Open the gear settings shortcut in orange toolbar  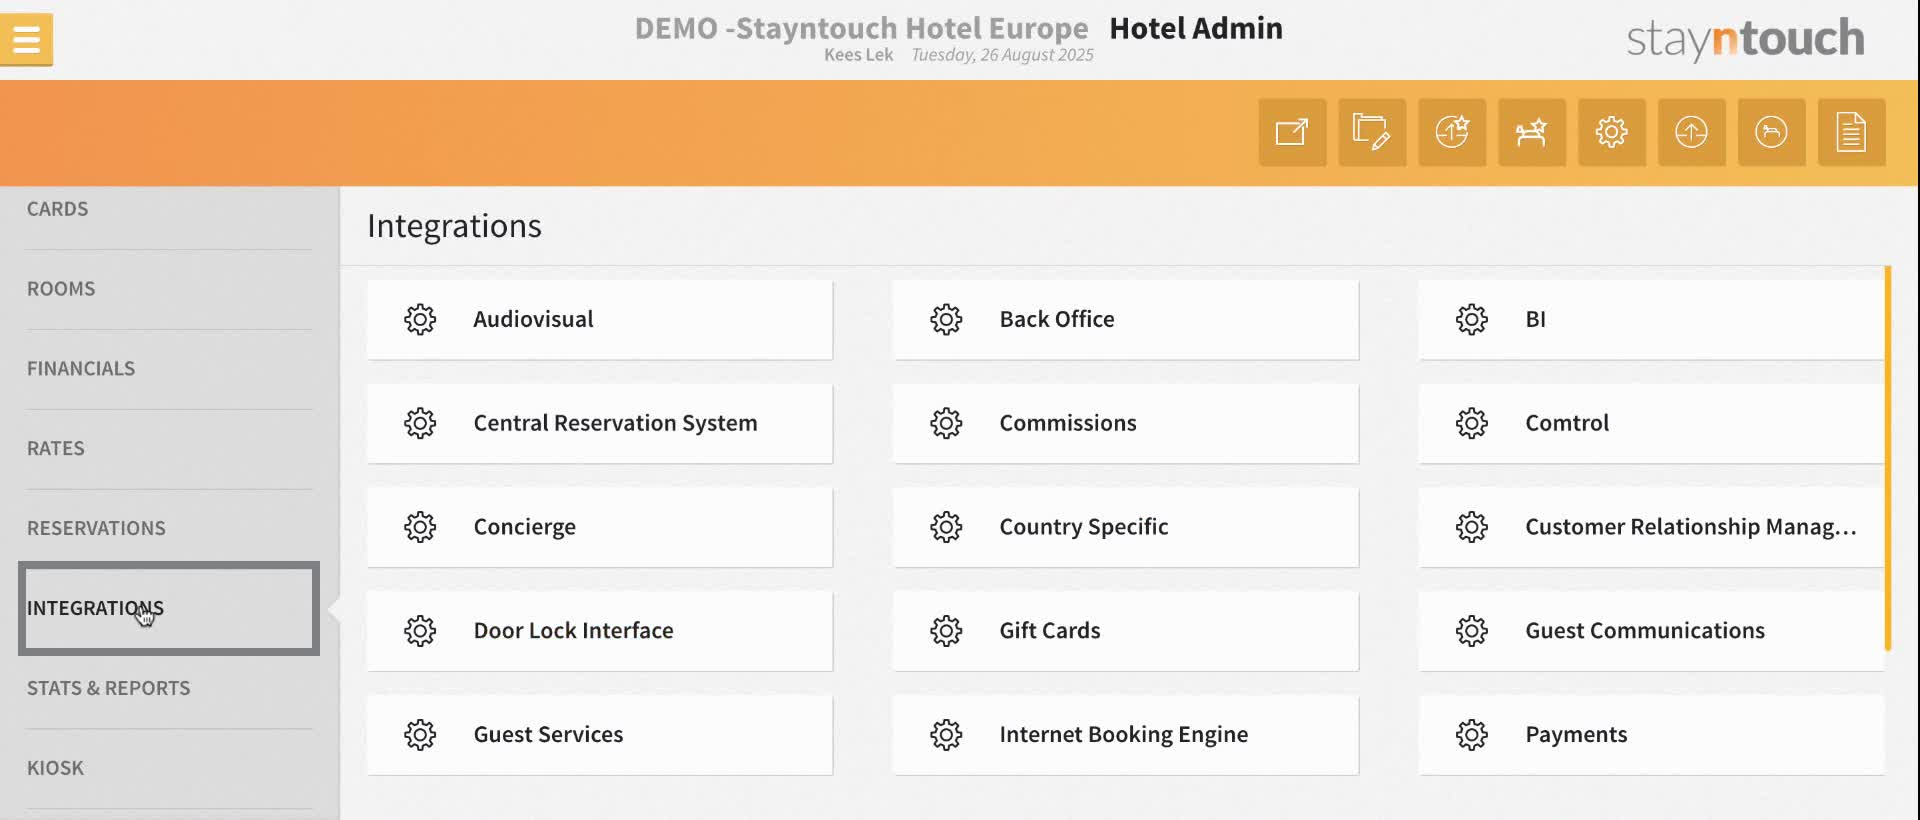point(1612,132)
